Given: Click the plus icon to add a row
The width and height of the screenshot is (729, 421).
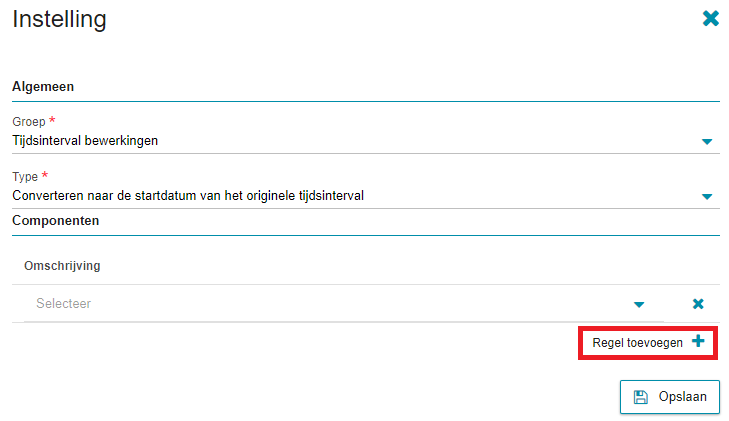Looking at the screenshot, I should tap(698, 341).
